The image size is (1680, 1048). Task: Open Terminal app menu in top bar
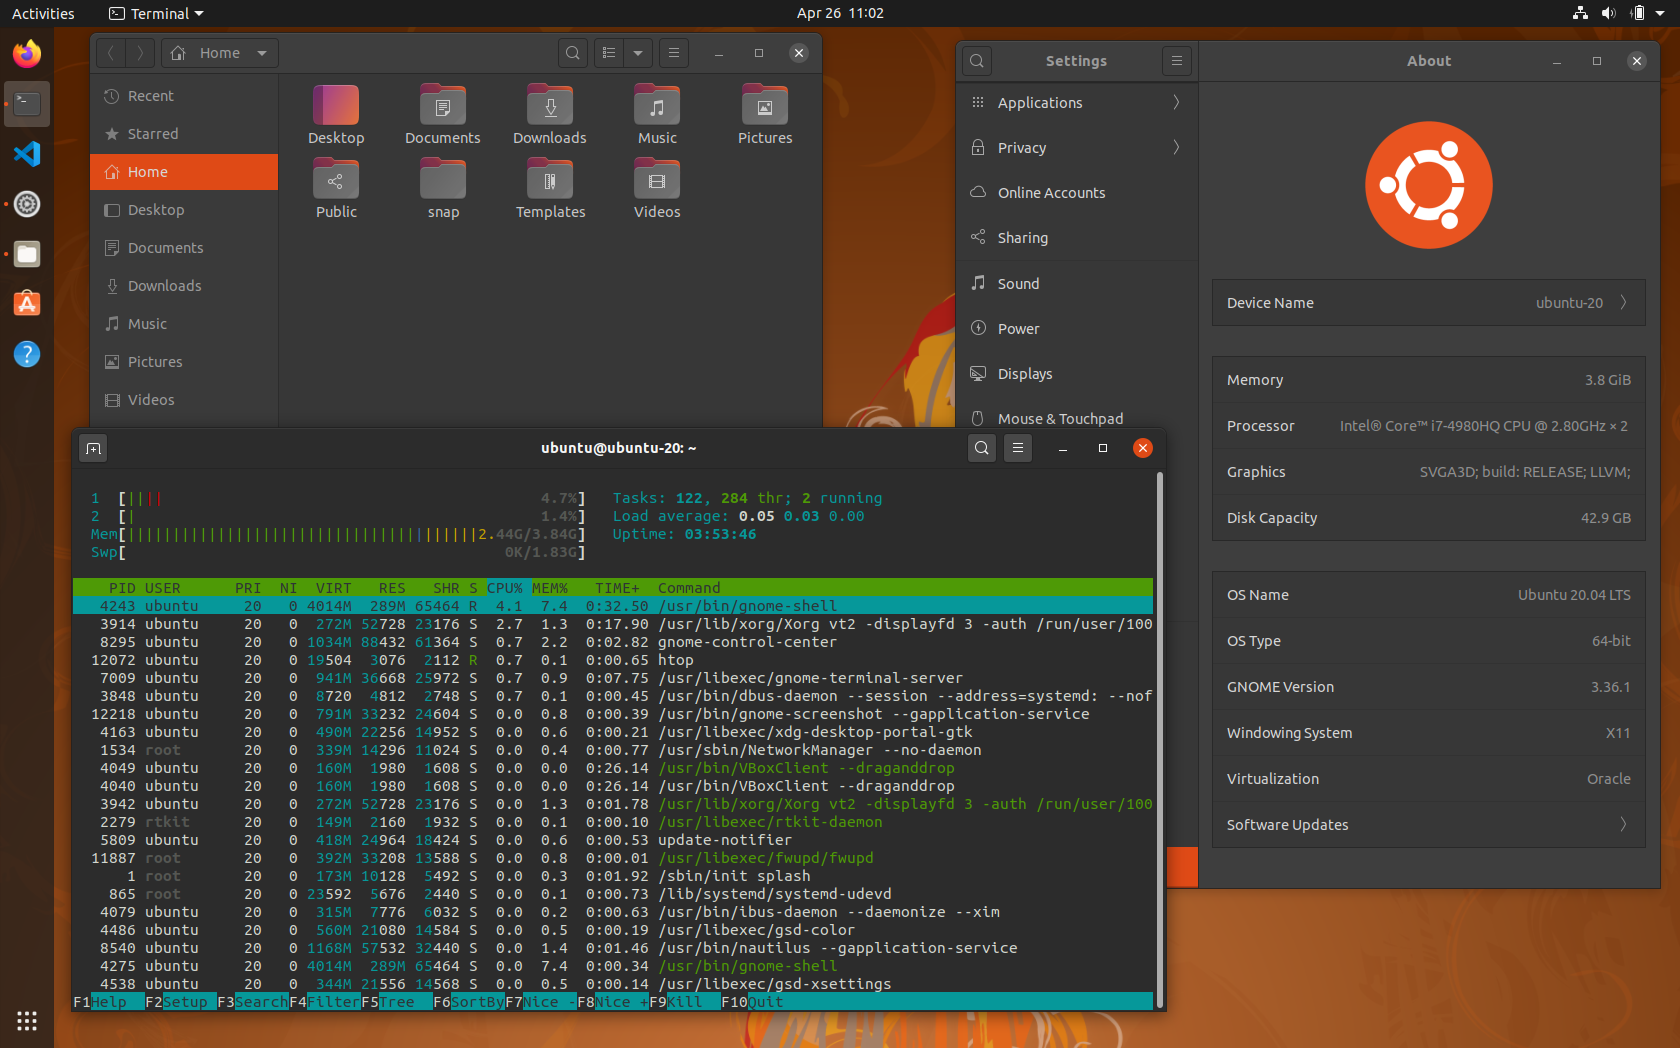tap(156, 13)
